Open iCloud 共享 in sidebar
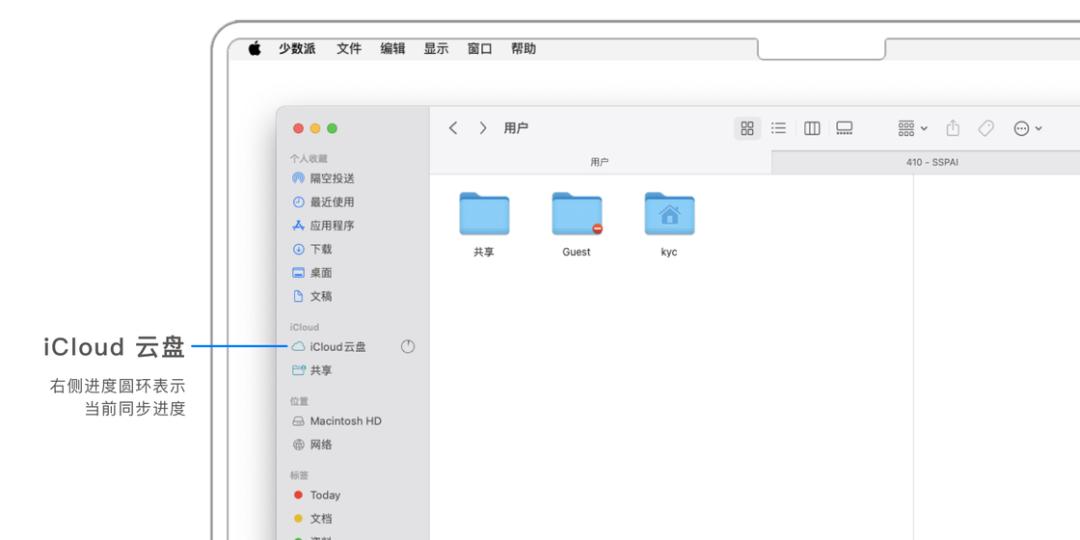 point(312,371)
